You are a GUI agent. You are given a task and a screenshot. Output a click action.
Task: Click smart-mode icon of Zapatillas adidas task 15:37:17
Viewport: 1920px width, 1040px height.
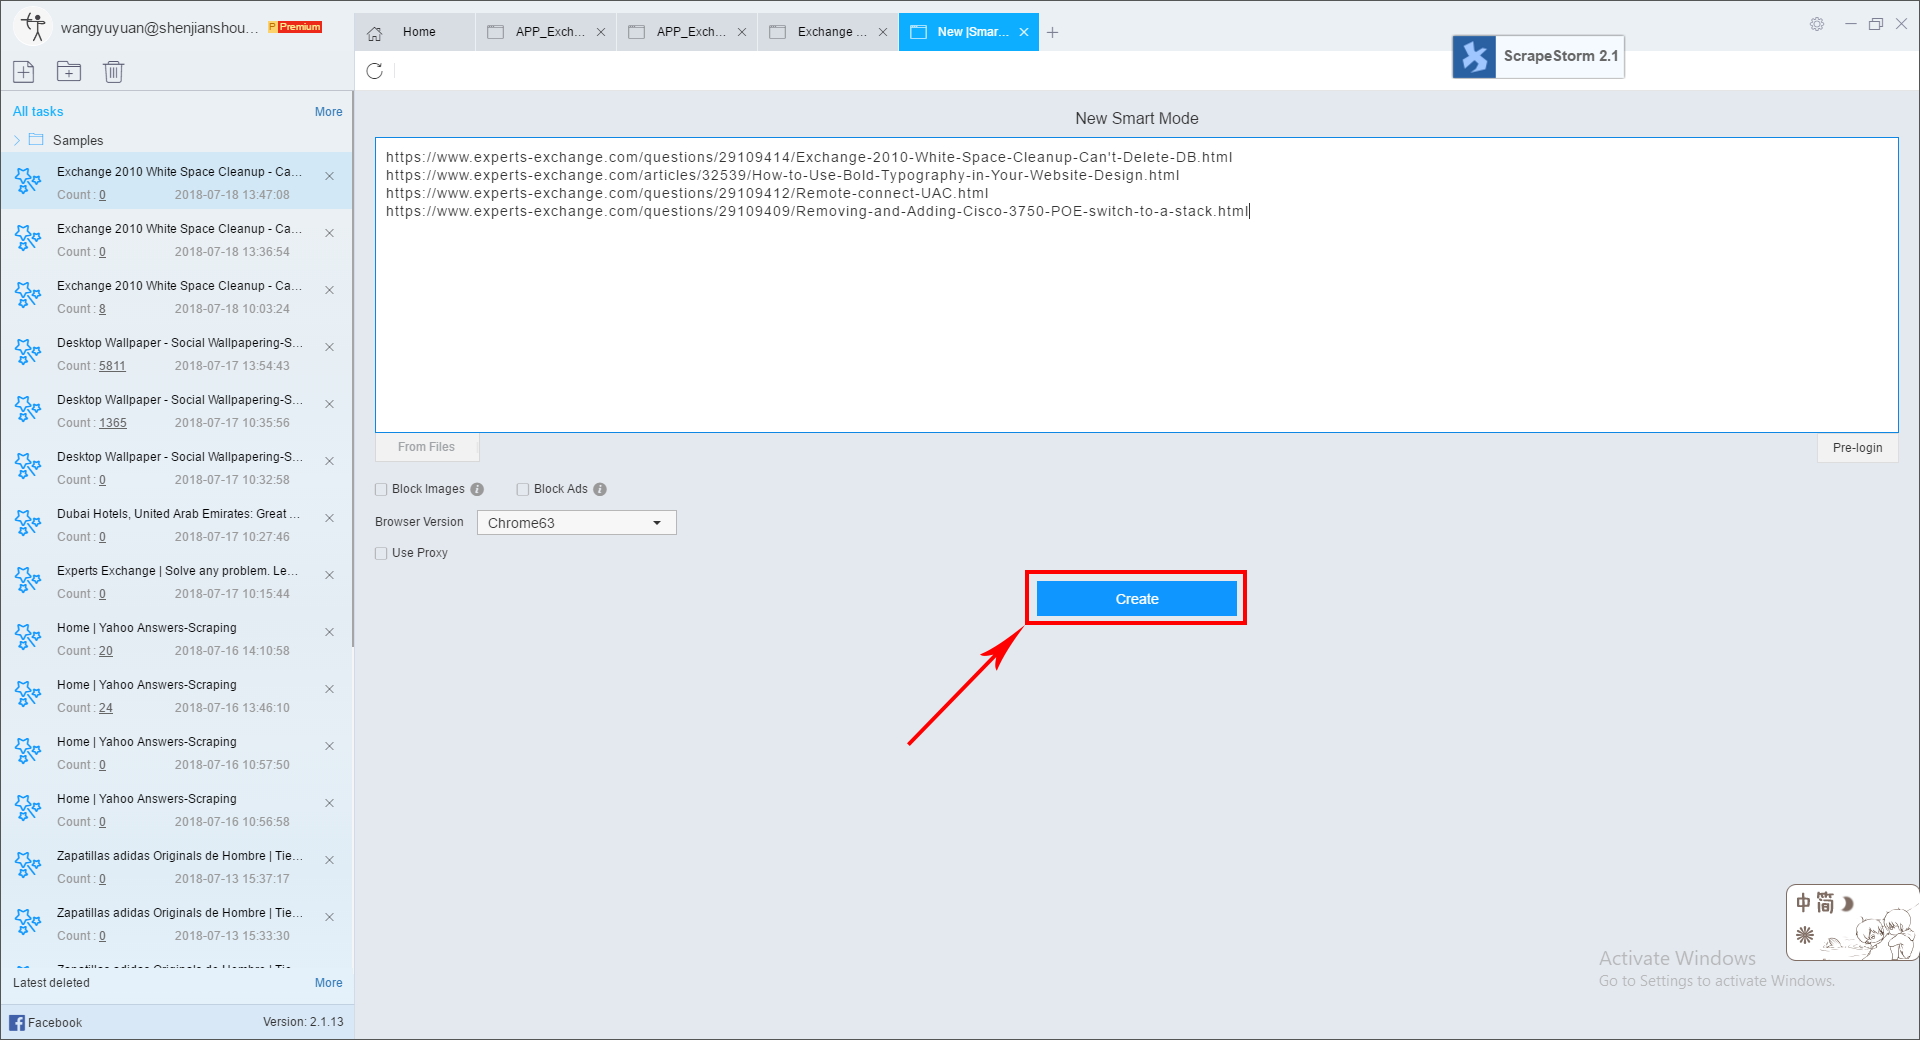tap(28, 866)
